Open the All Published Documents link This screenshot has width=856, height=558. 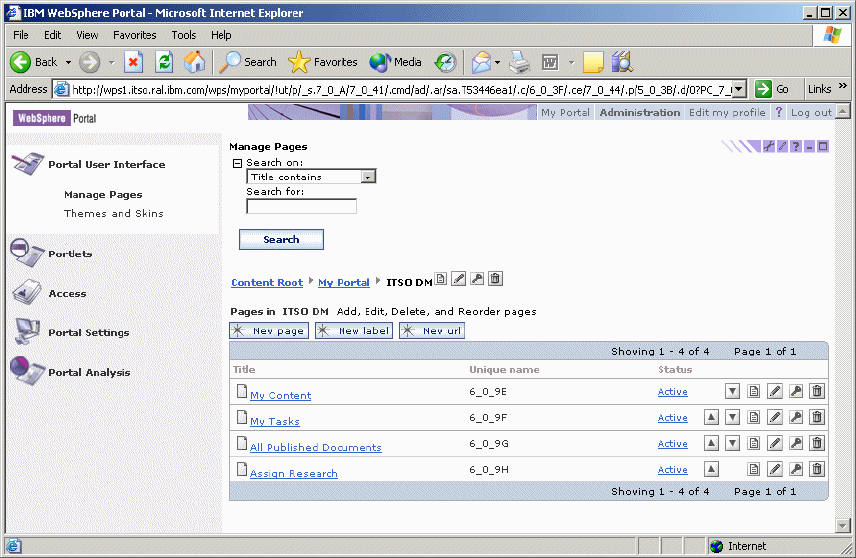[315, 448]
